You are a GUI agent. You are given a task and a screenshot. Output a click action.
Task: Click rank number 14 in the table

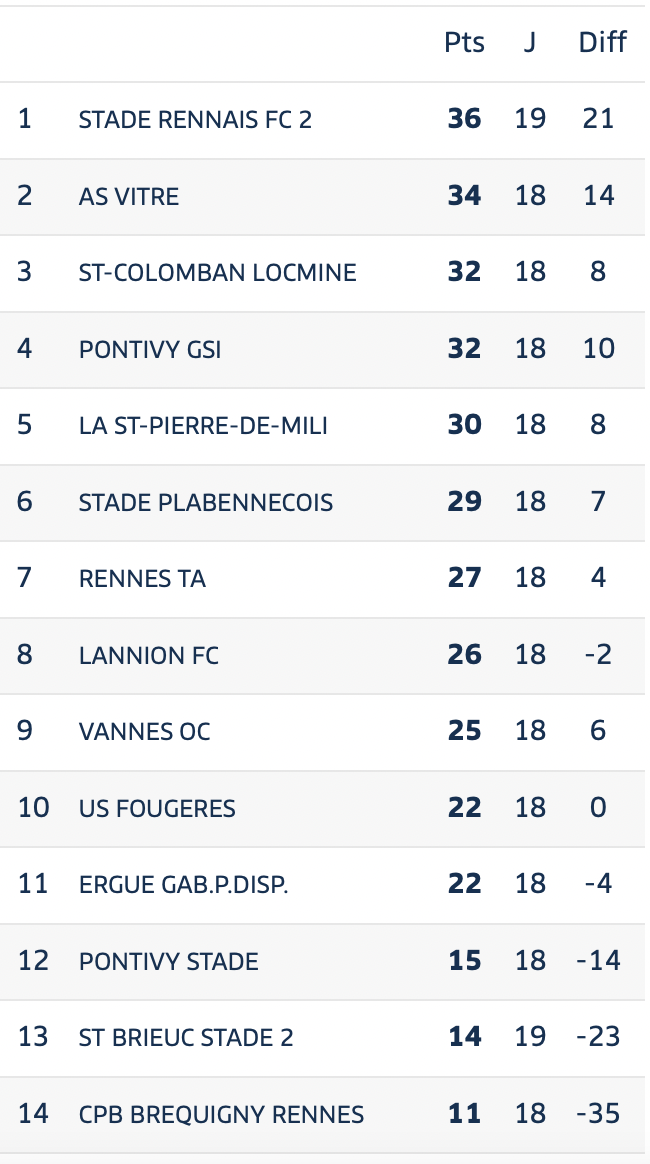[x=33, y=1114]
